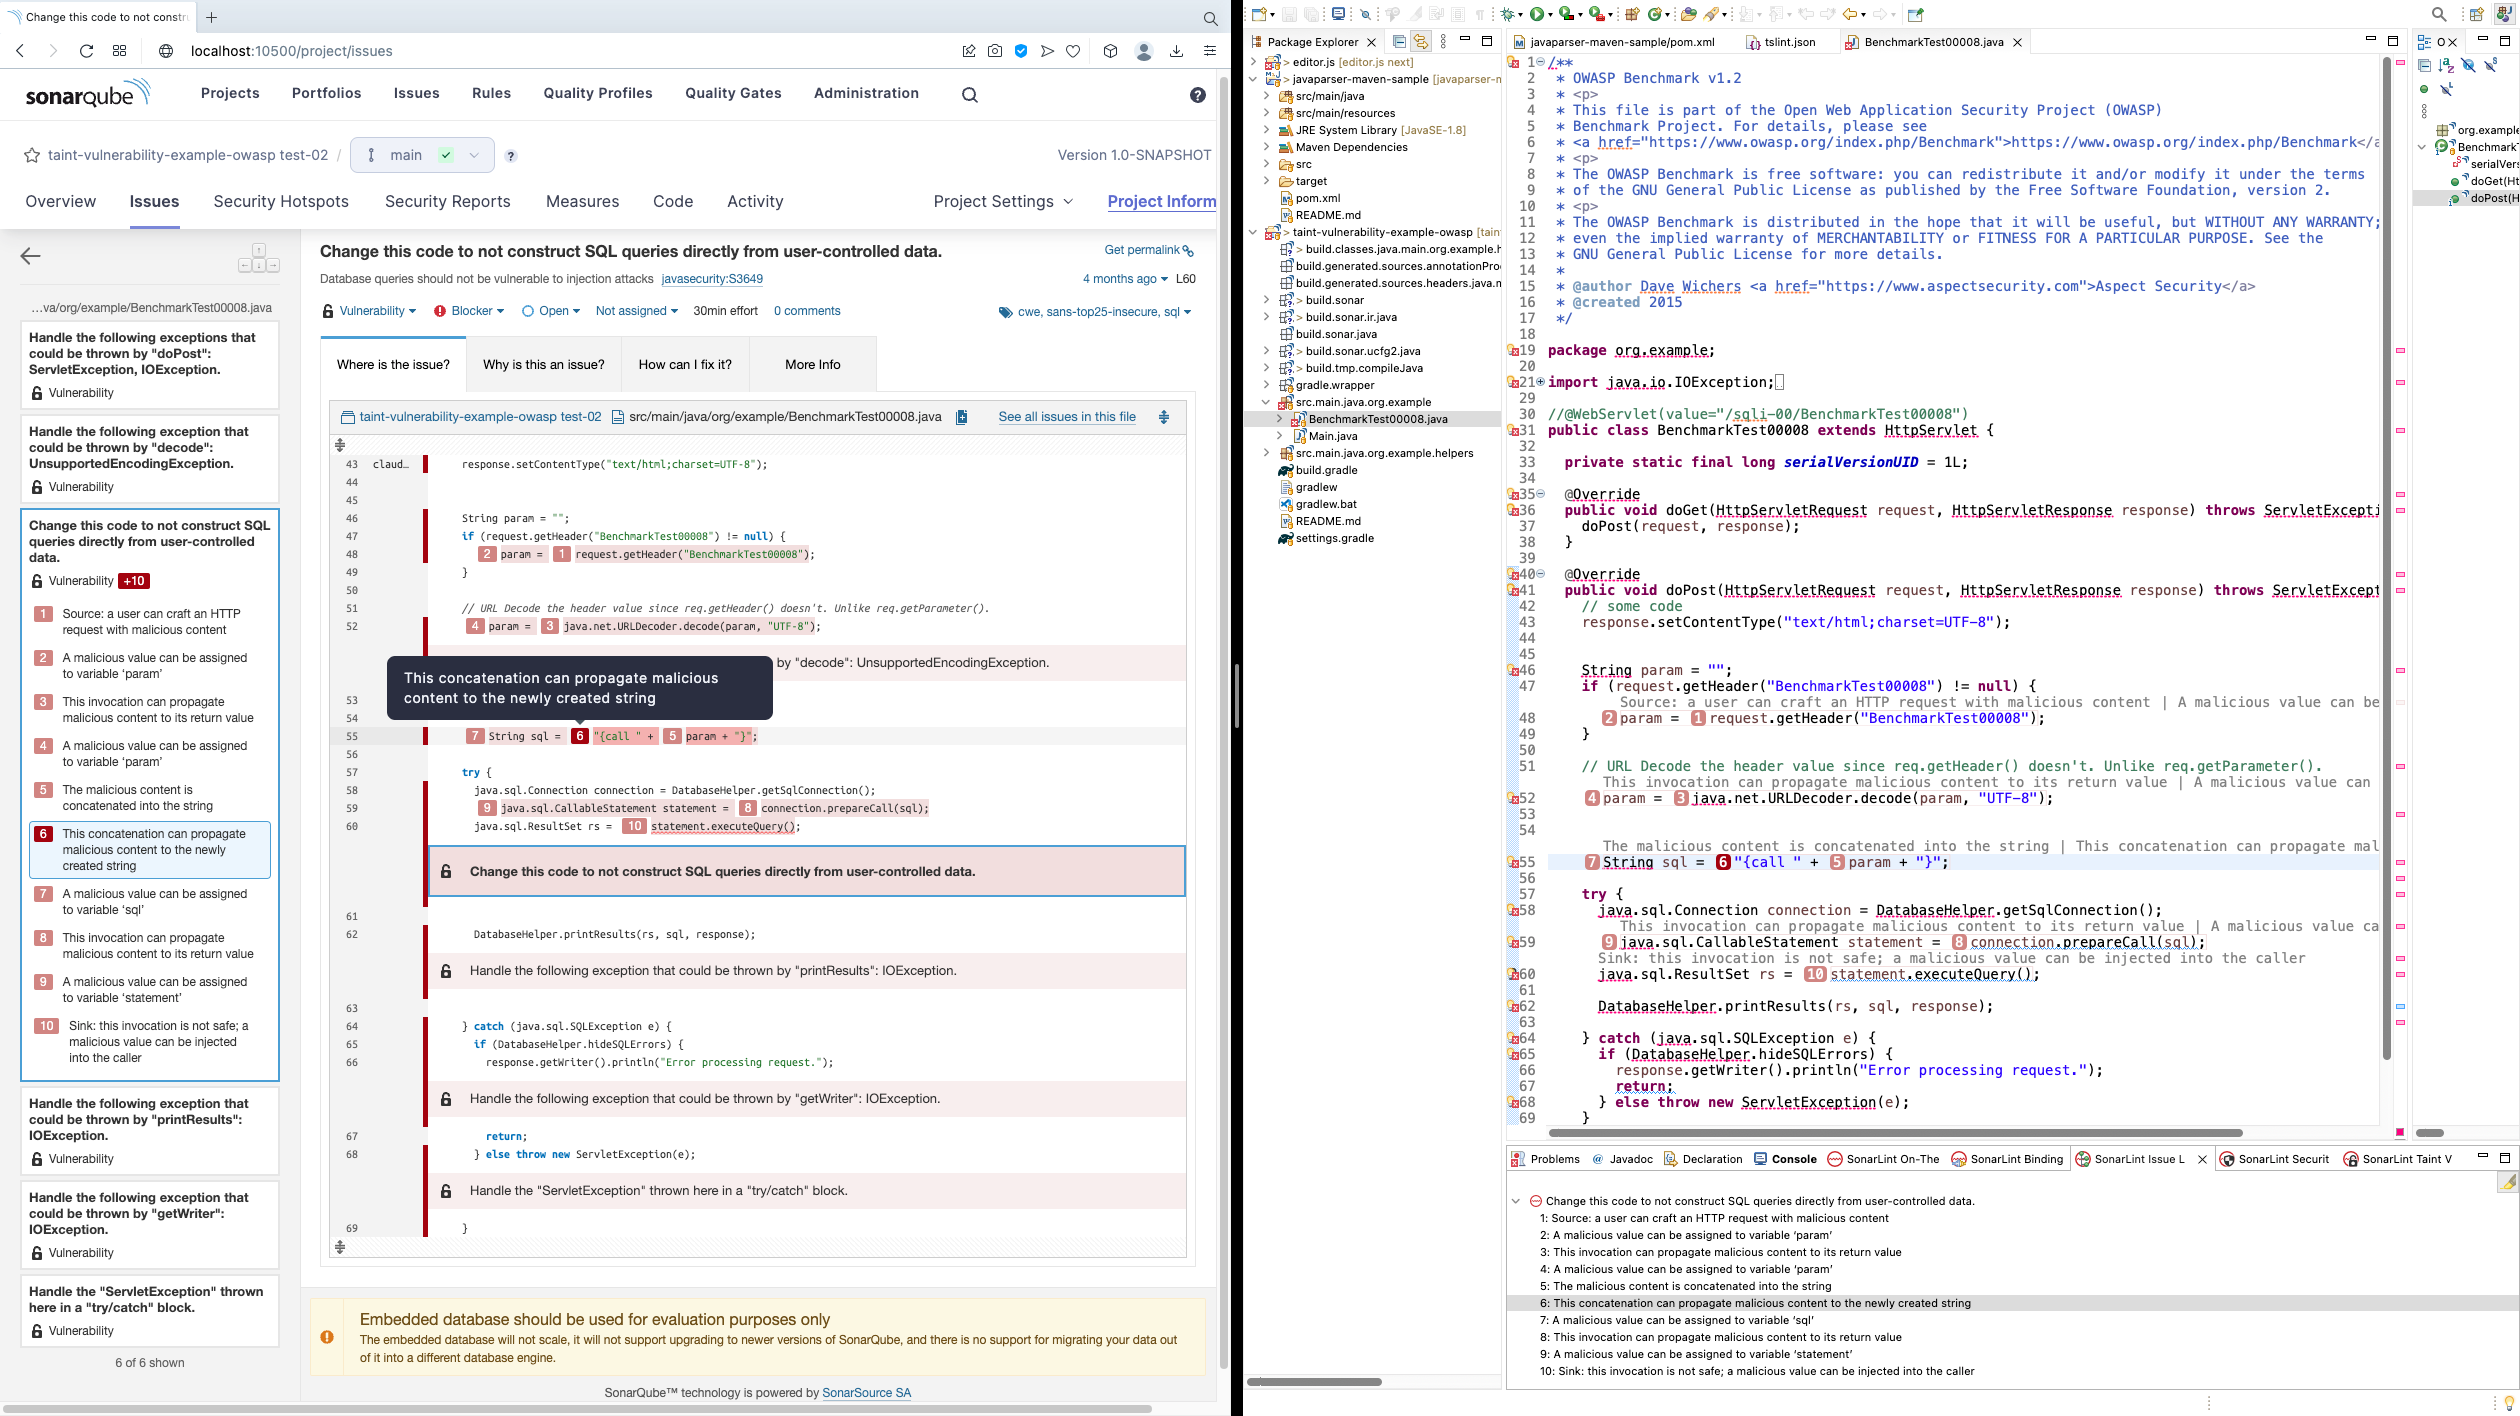Open Project Settings dropdown
The height and width of the screenshot is (1416, 2520).
click(x=1003, y=202)
